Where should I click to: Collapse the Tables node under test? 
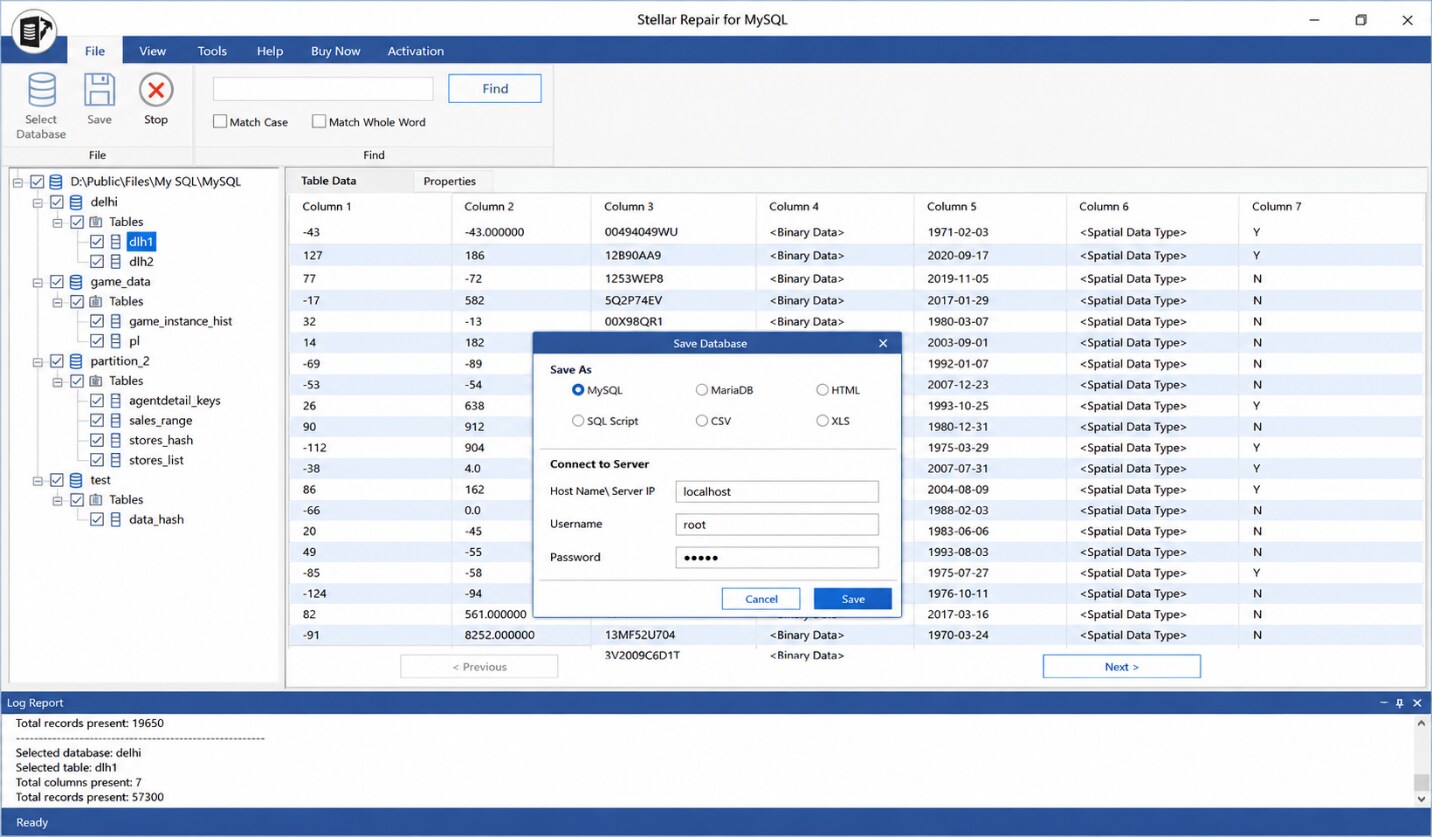58,500
